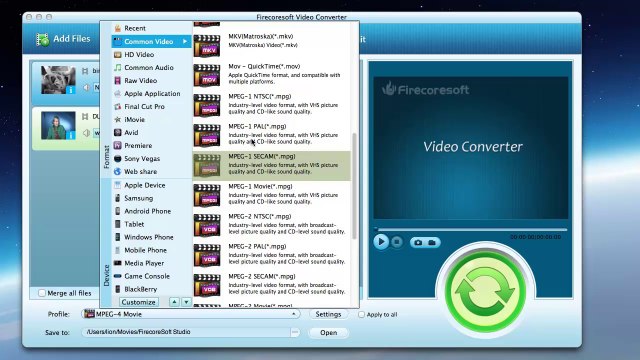This screenshot has height=360, width=640.
Task: Open the HD Video category
Action: [x=151, y=54]
